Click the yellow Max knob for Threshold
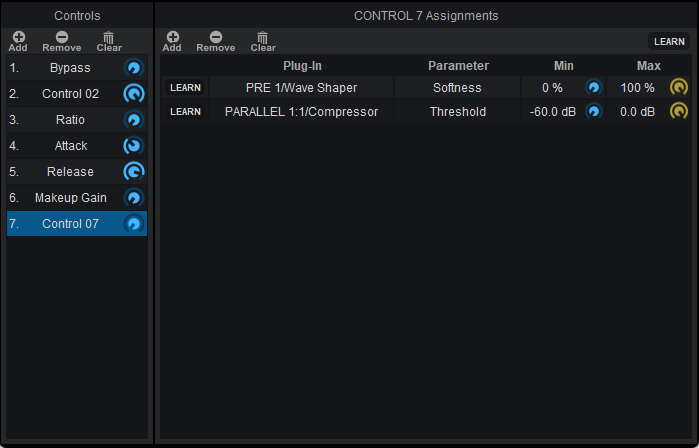Screen dimensions: 699x448 [x=678, y=111]
